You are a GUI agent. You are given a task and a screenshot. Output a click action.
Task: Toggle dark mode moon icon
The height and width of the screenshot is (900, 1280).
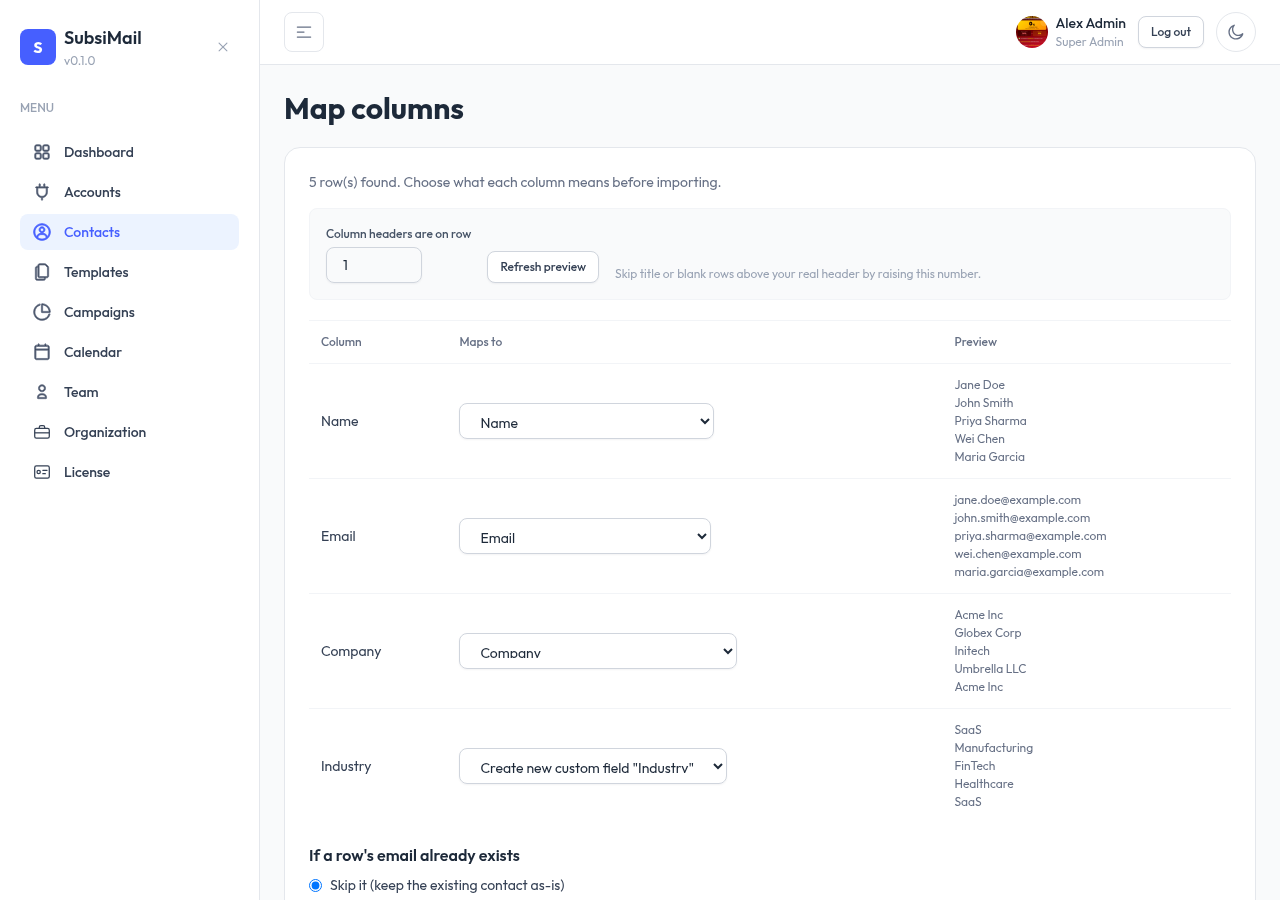tap(1236, 32)
